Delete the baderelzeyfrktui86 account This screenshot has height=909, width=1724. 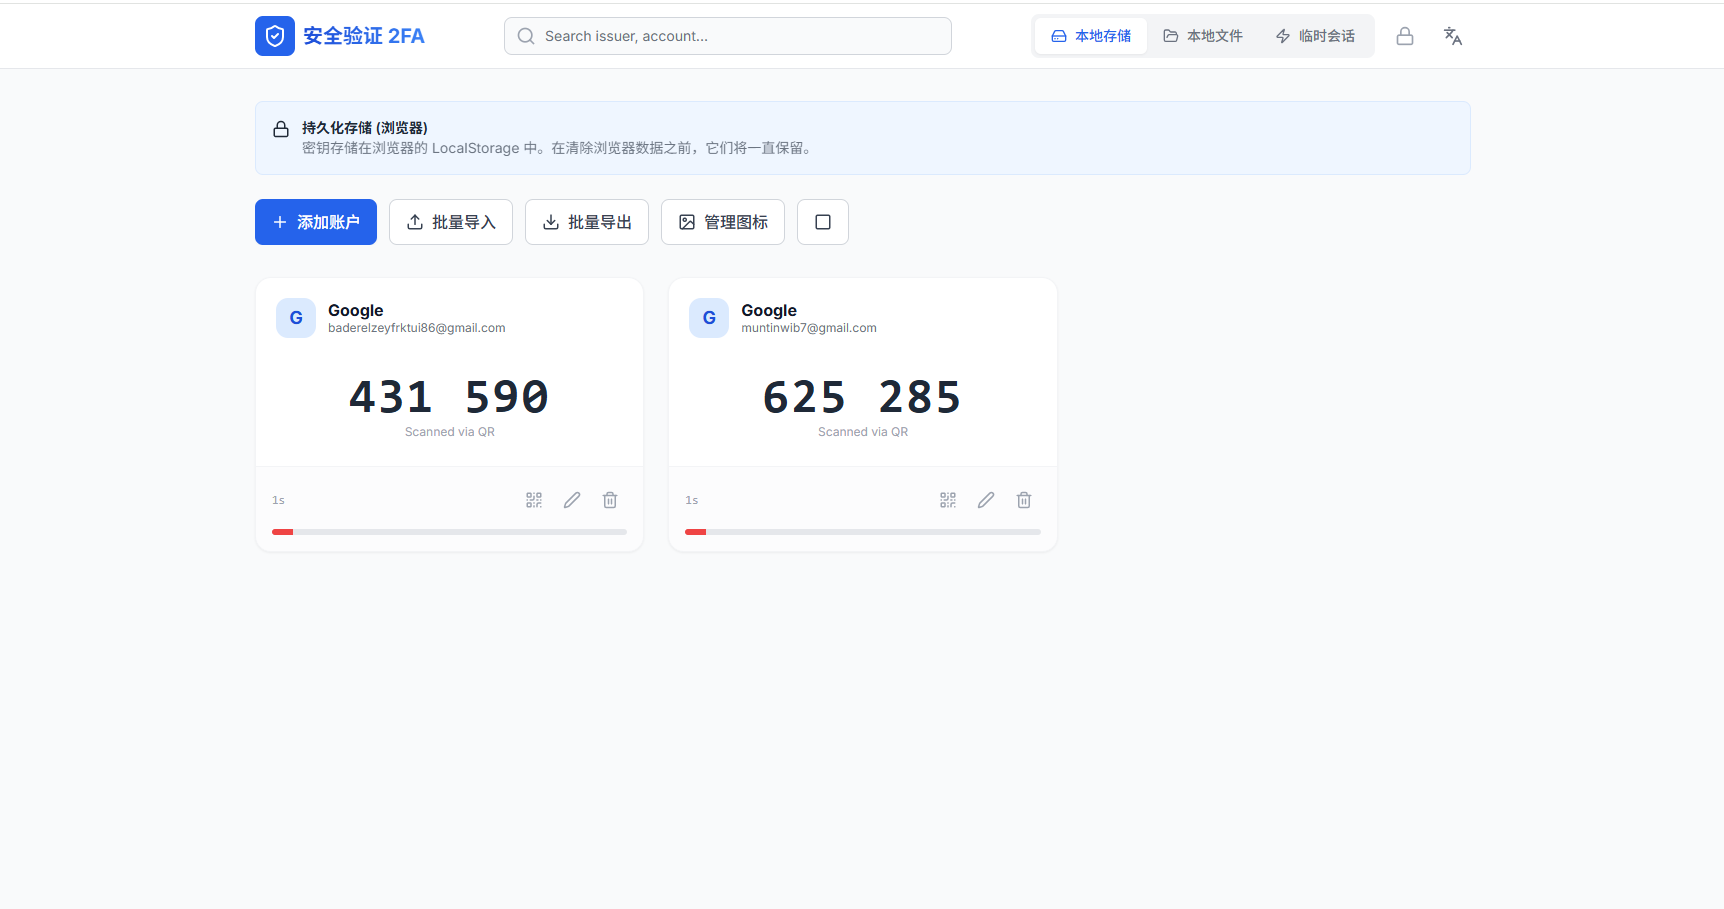pyautogui.click(x=609, y=499)
